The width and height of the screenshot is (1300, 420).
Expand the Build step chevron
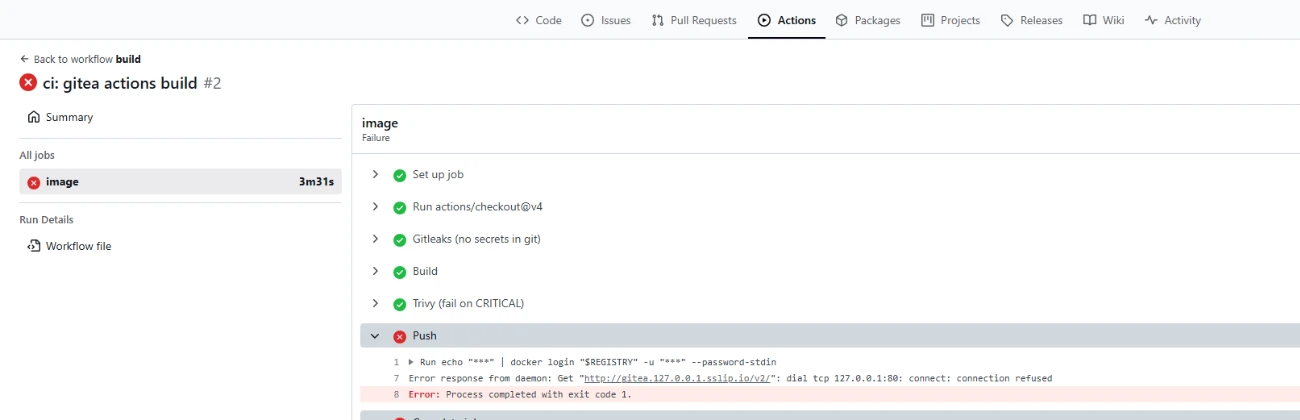click(x=375, y=271)
